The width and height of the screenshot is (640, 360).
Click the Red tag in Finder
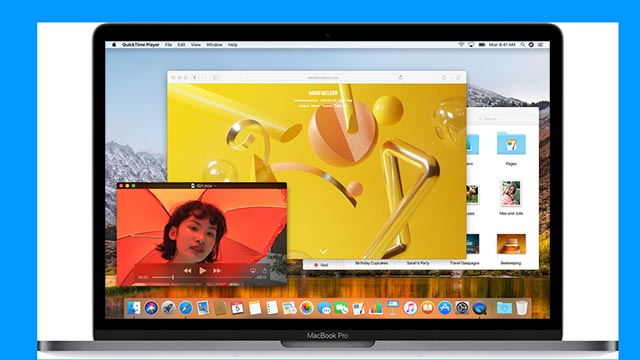(x=321, y=265)
